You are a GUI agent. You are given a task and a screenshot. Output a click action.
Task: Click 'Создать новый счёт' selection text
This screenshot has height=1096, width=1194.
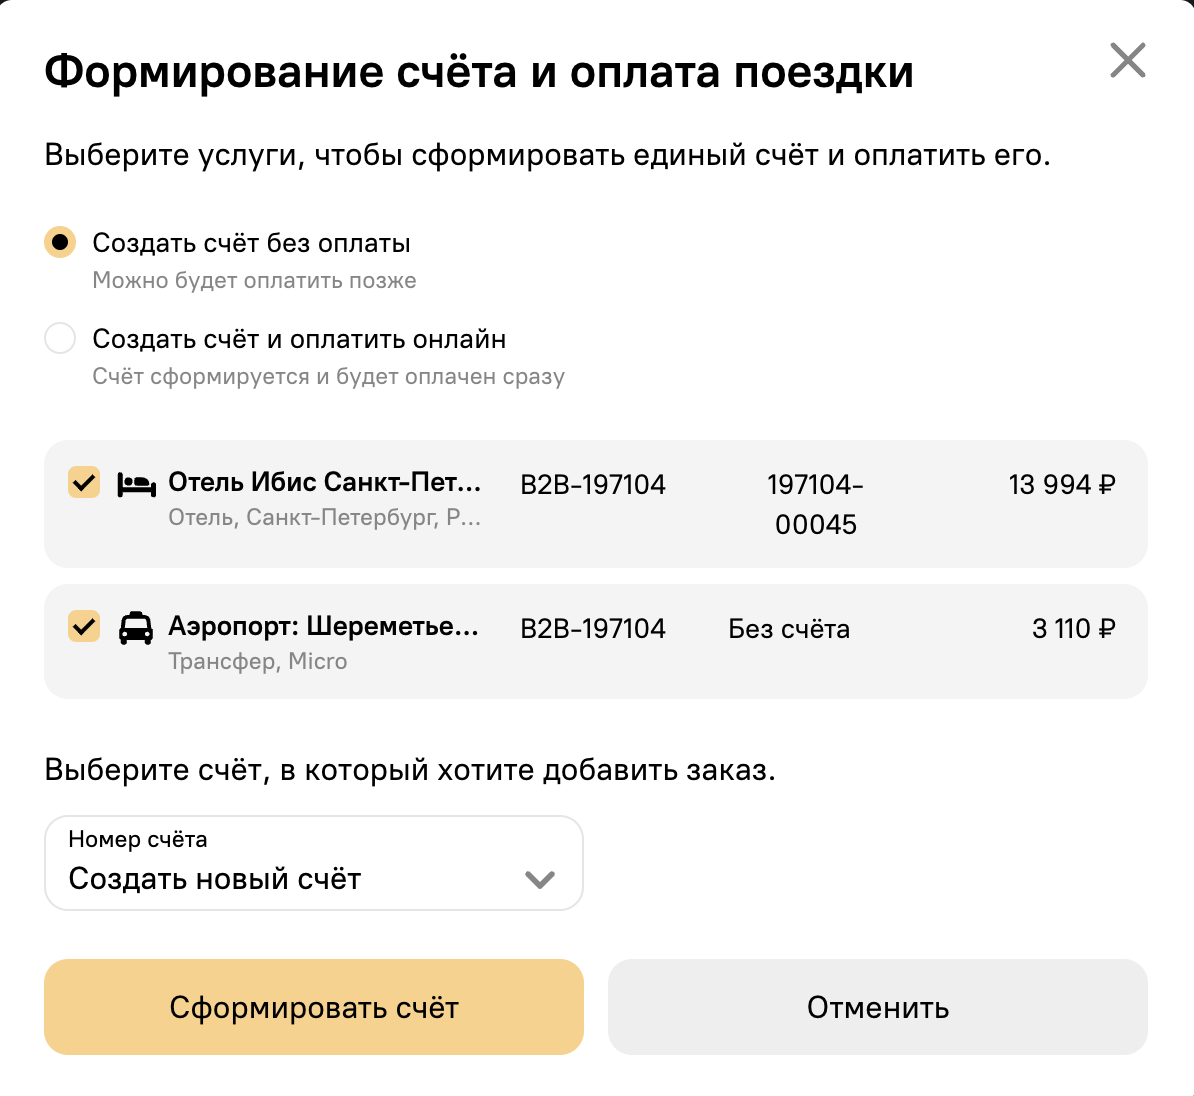coord(215,879)
